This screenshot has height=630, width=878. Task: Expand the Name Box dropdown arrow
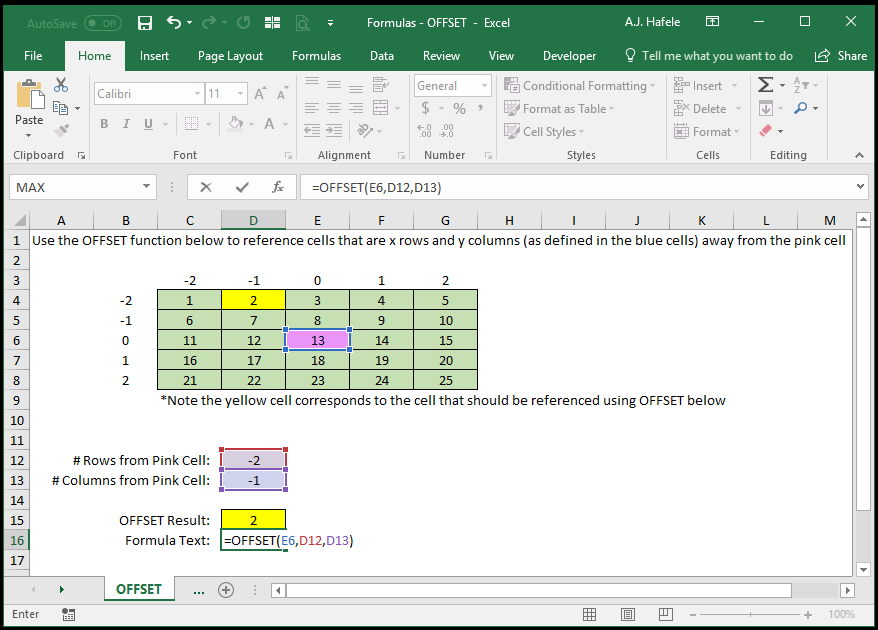coord(146,186)
